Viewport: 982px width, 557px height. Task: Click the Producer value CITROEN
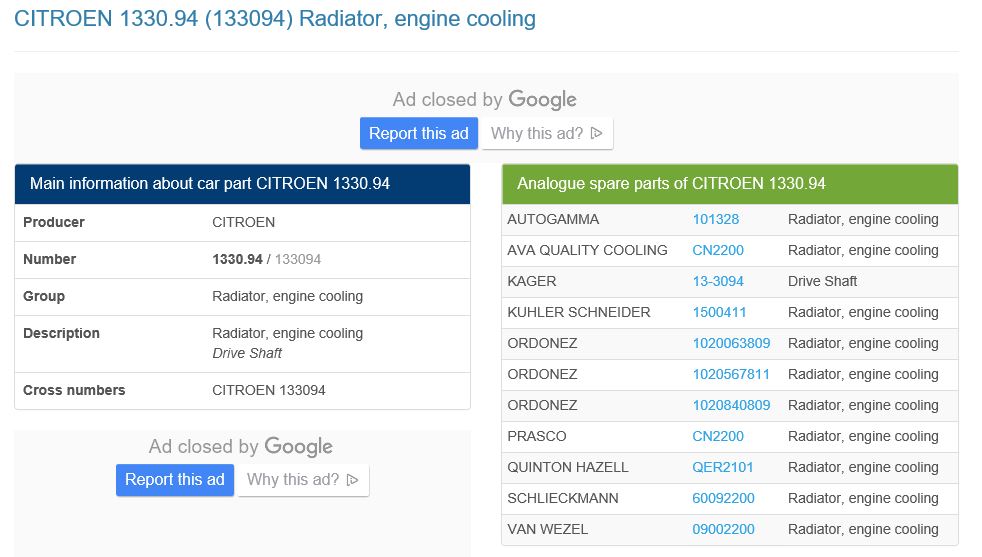(x=244, y=222)
